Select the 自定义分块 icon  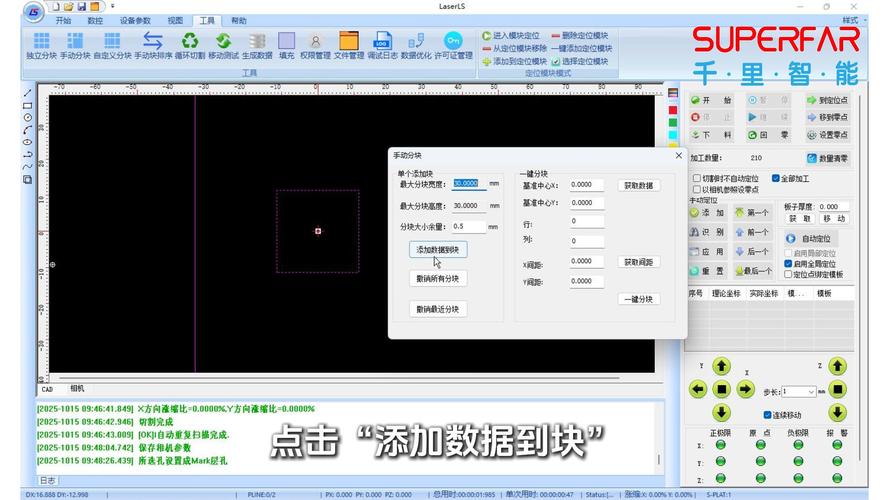[x=112, y=41]
